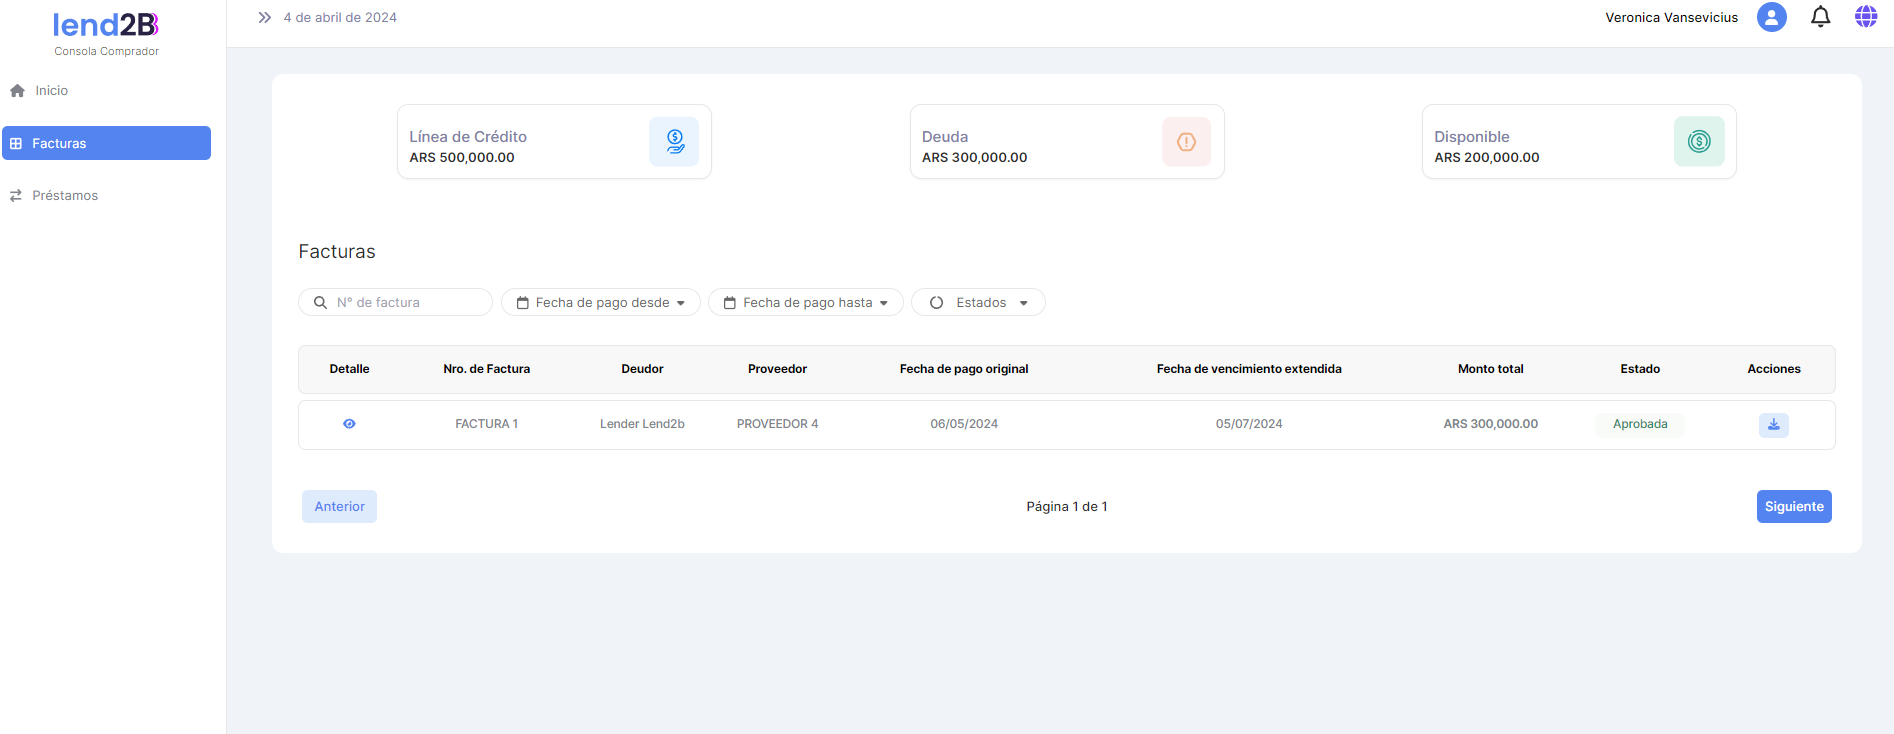Image resolution: width=1894 pixels, height=734 pixels.
Task: Select Facturas in the sidebar
Action: tap(106, 143)
